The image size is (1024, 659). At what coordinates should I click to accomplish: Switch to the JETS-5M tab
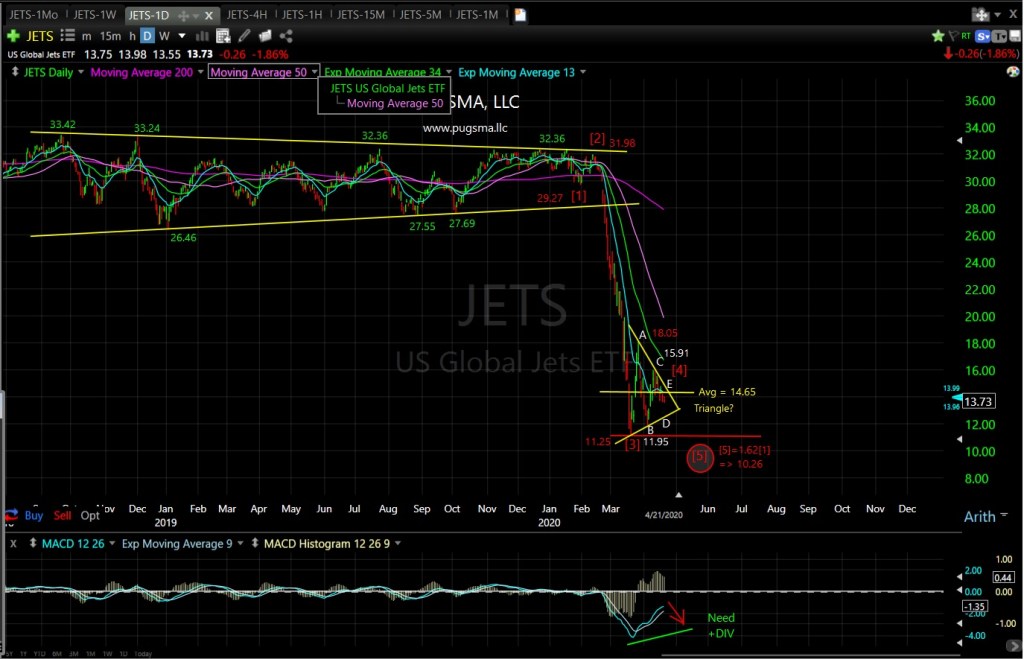[x=420, y=14]
